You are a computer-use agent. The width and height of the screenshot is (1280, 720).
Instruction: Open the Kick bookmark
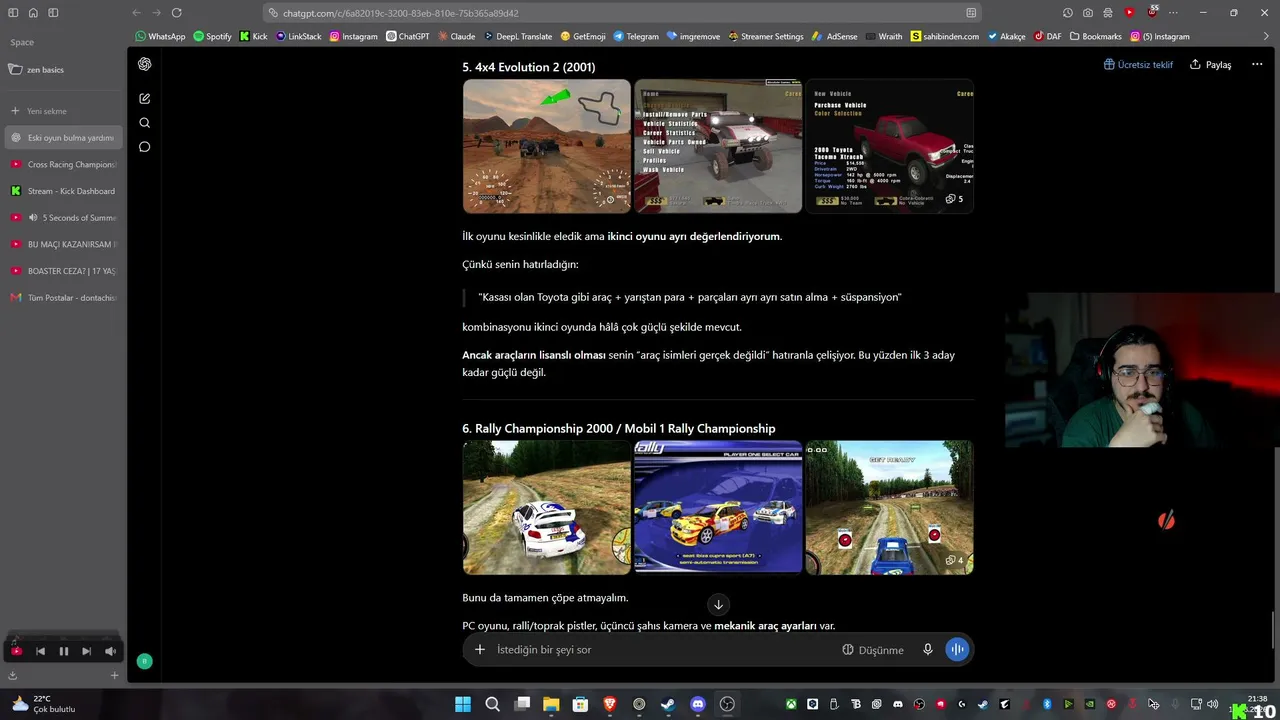(254, 36)
